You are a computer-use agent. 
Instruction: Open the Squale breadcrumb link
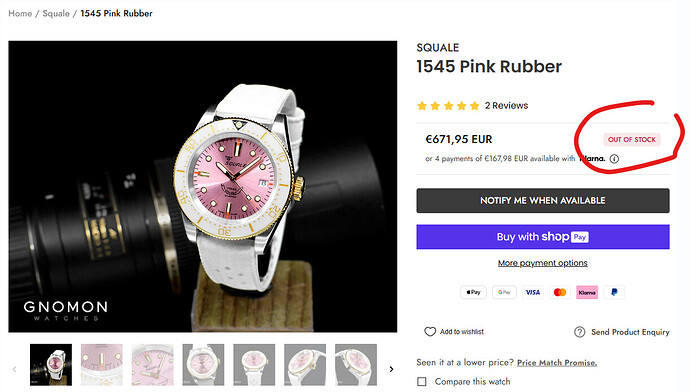click(56, 13)
